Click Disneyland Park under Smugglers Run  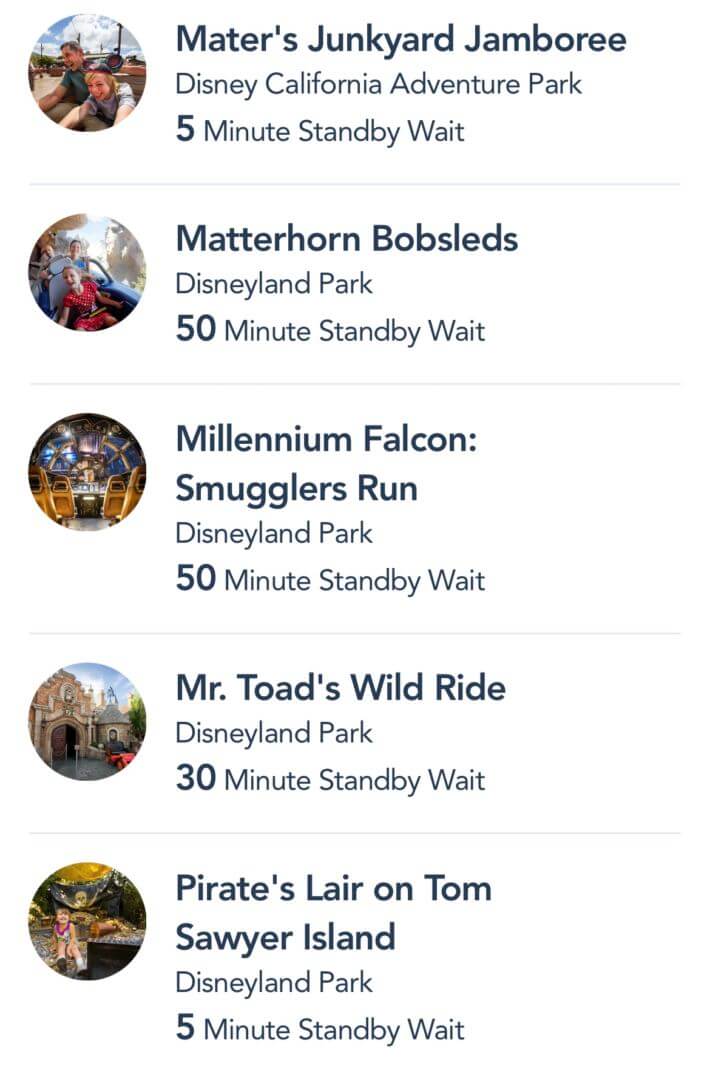click(274, 534)
